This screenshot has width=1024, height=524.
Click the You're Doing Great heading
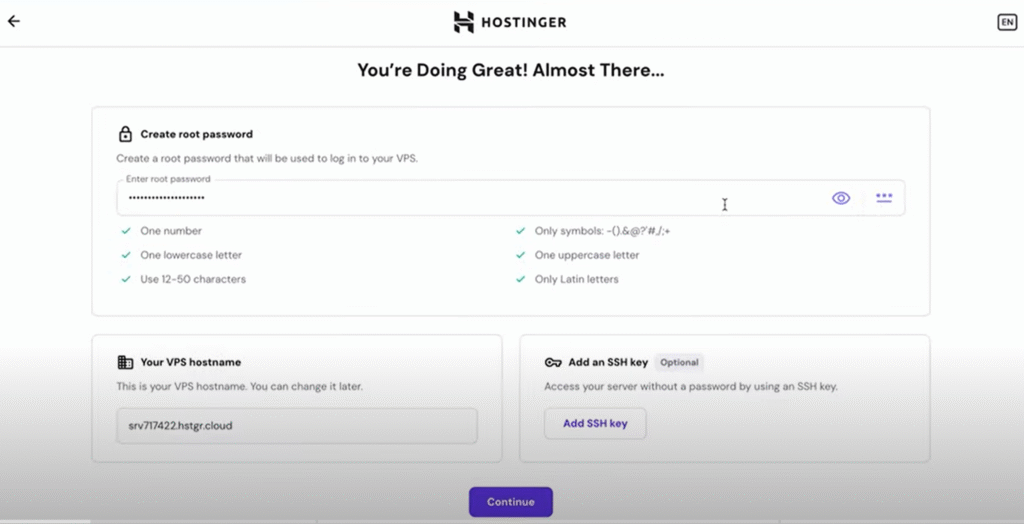click(511, 70)
